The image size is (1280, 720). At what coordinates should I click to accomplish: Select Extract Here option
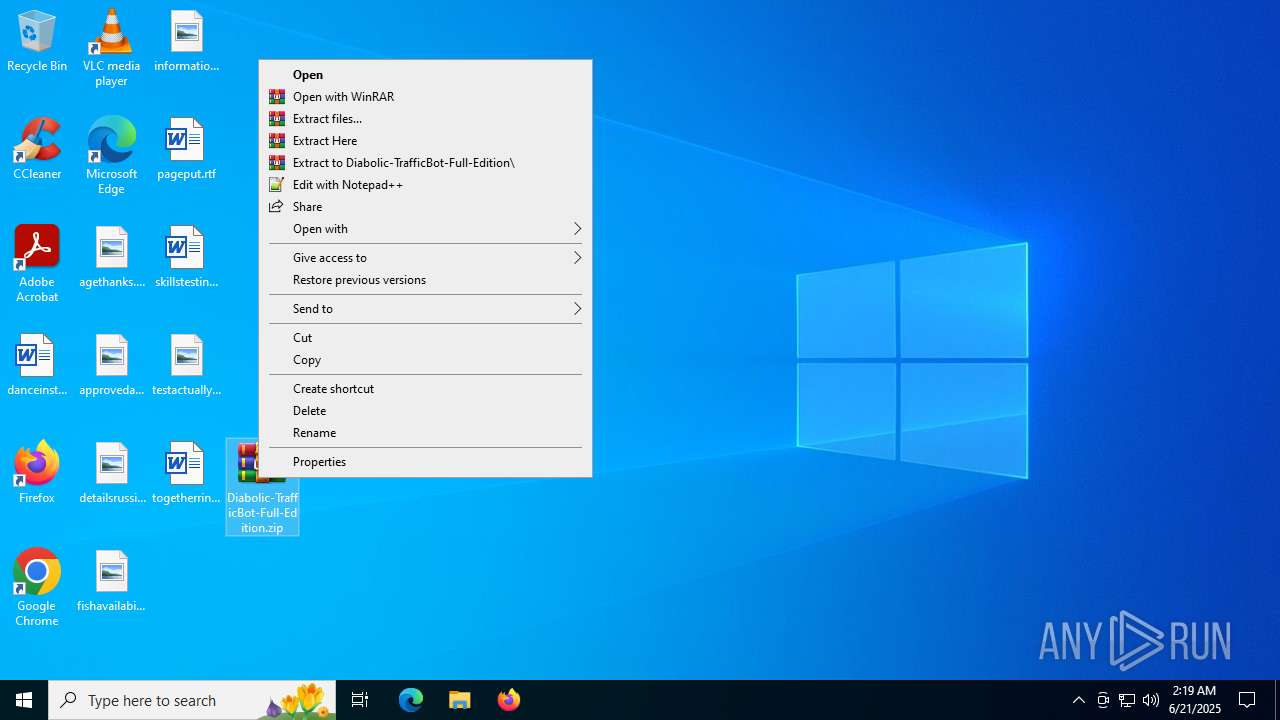pos(425,141)
